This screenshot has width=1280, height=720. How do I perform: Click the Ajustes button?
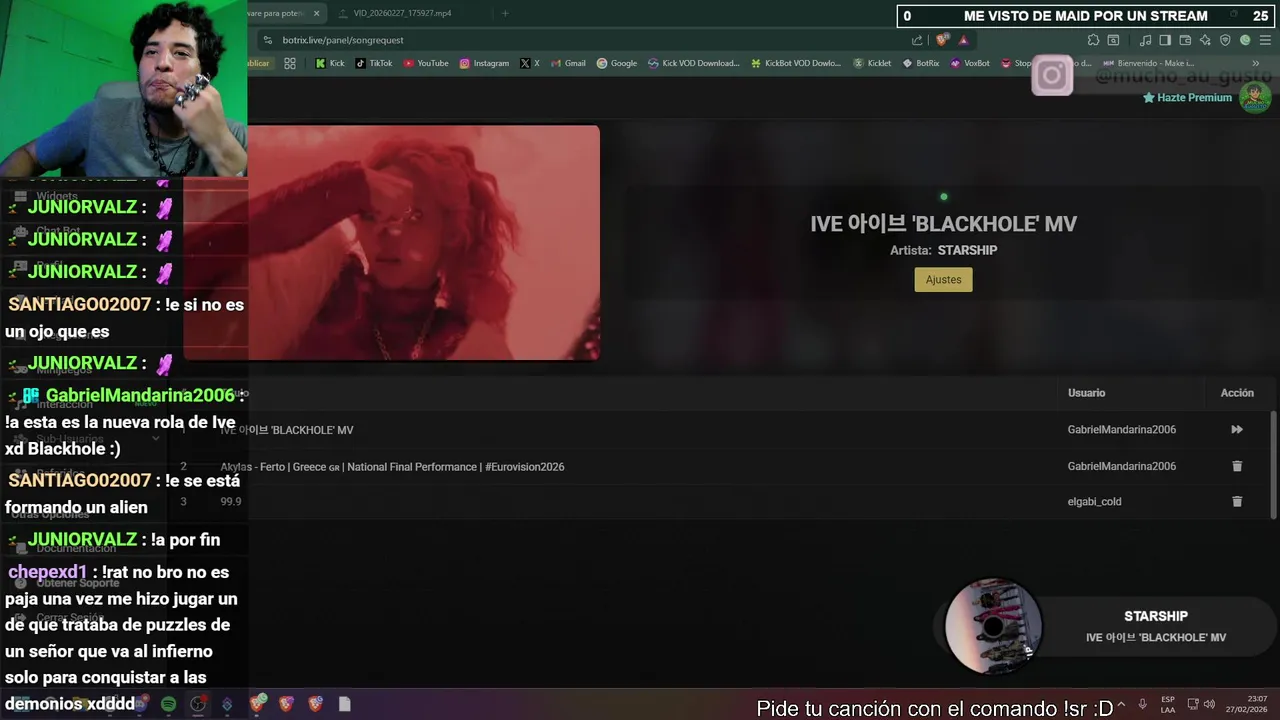click(x=943, y=280)
